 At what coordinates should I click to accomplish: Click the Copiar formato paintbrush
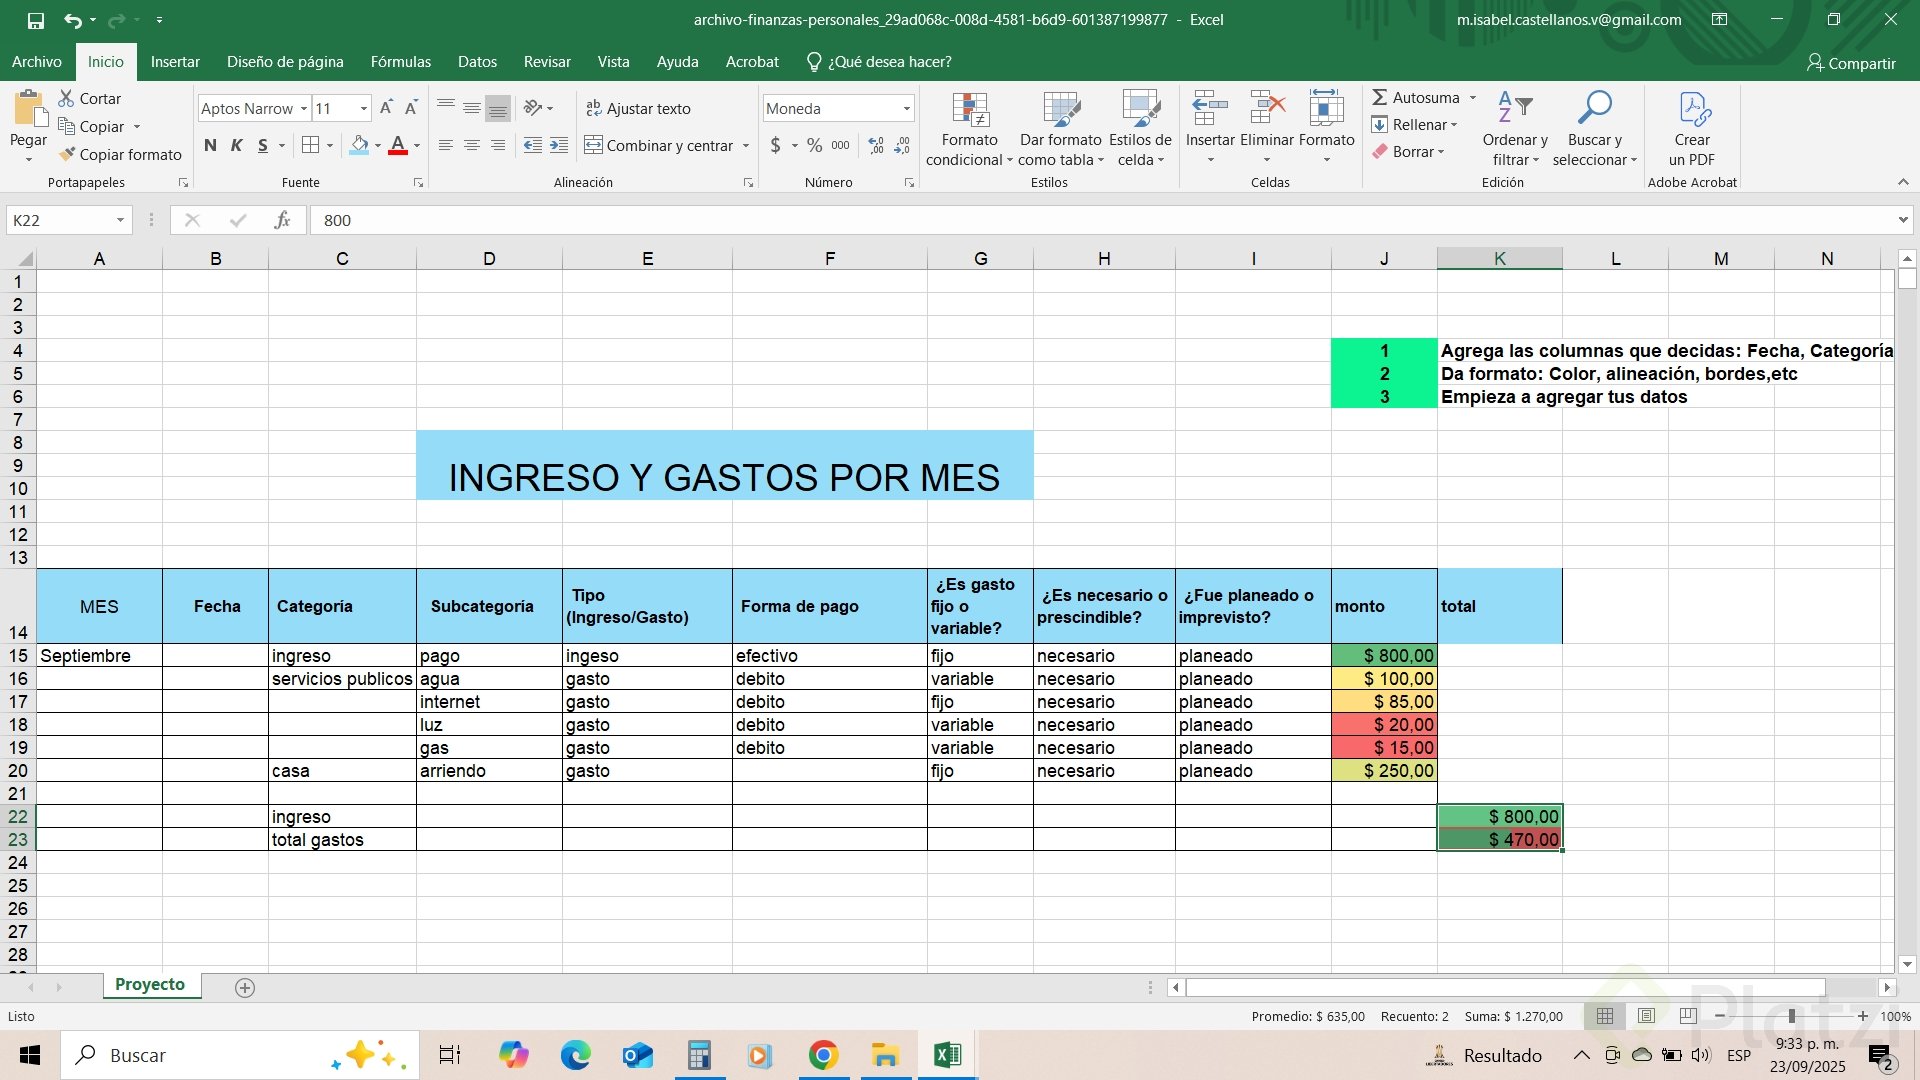click(x=68, y=154)
